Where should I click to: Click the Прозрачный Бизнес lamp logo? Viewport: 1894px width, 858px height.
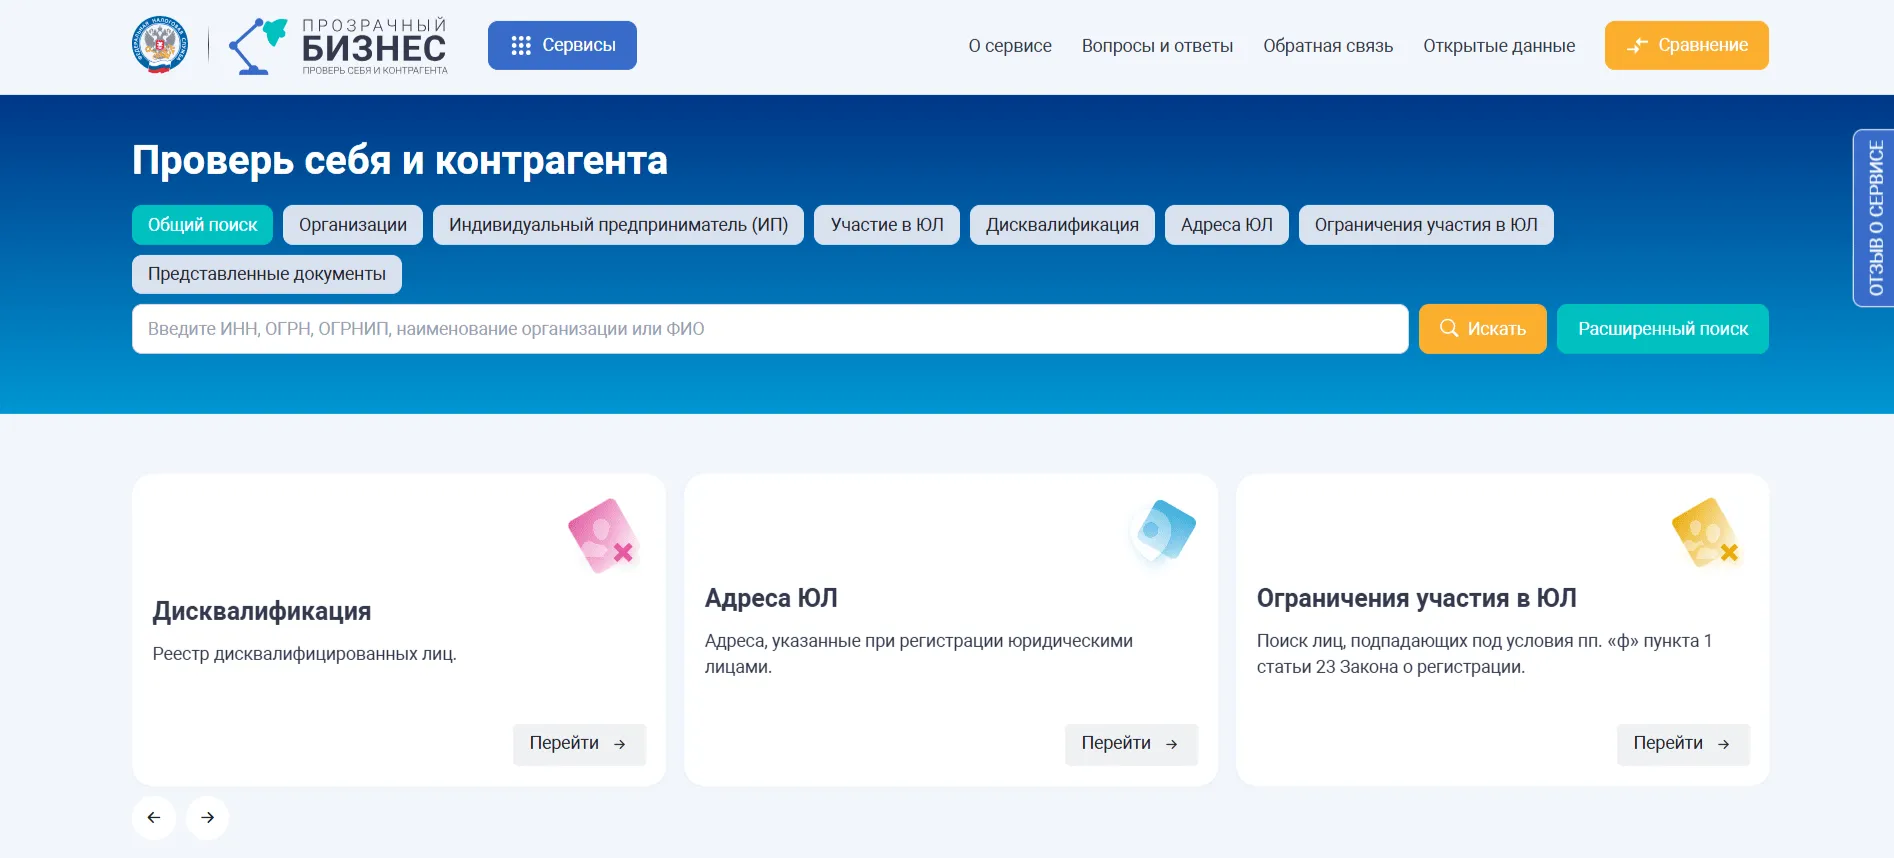click(338, 46)
